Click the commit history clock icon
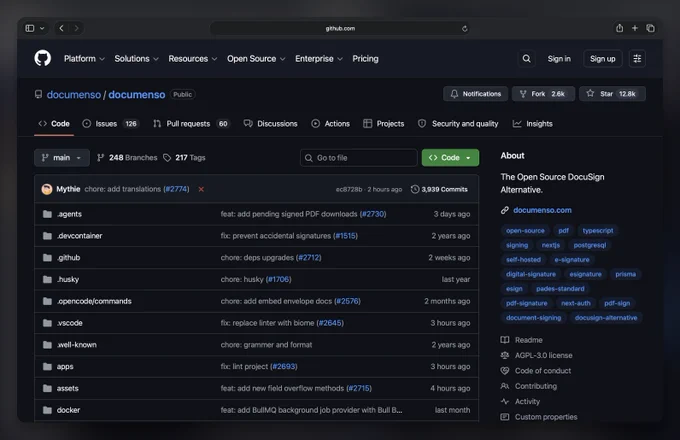680x440 pixels. [415, 189]
